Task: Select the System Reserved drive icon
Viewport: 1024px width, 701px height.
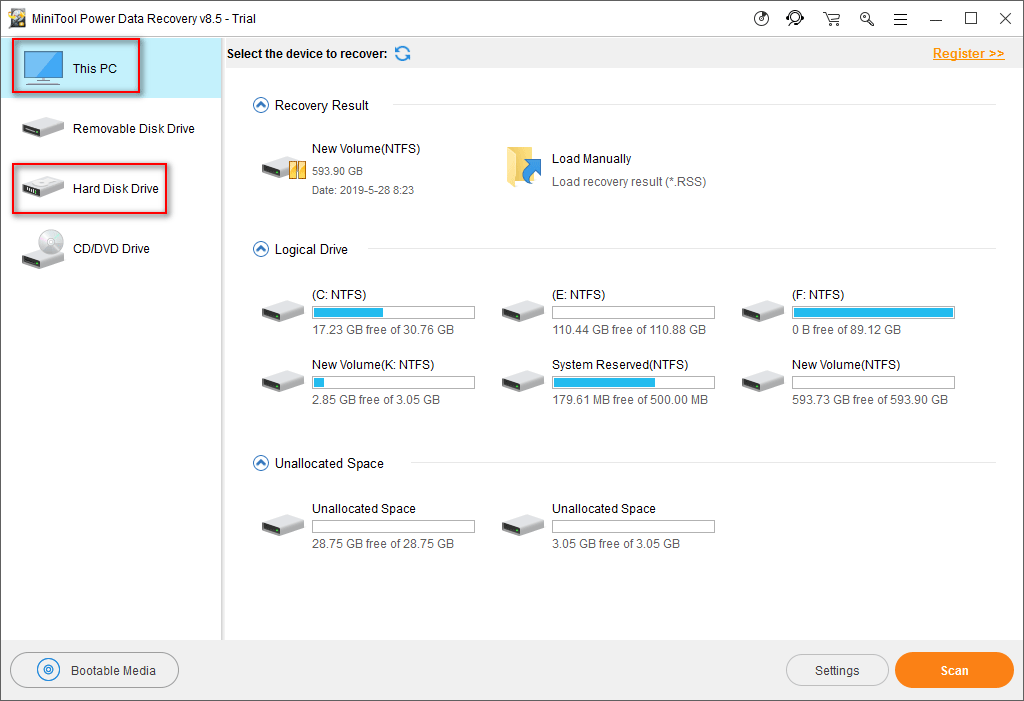Action: pyautogui.click(x=522, y=381)
